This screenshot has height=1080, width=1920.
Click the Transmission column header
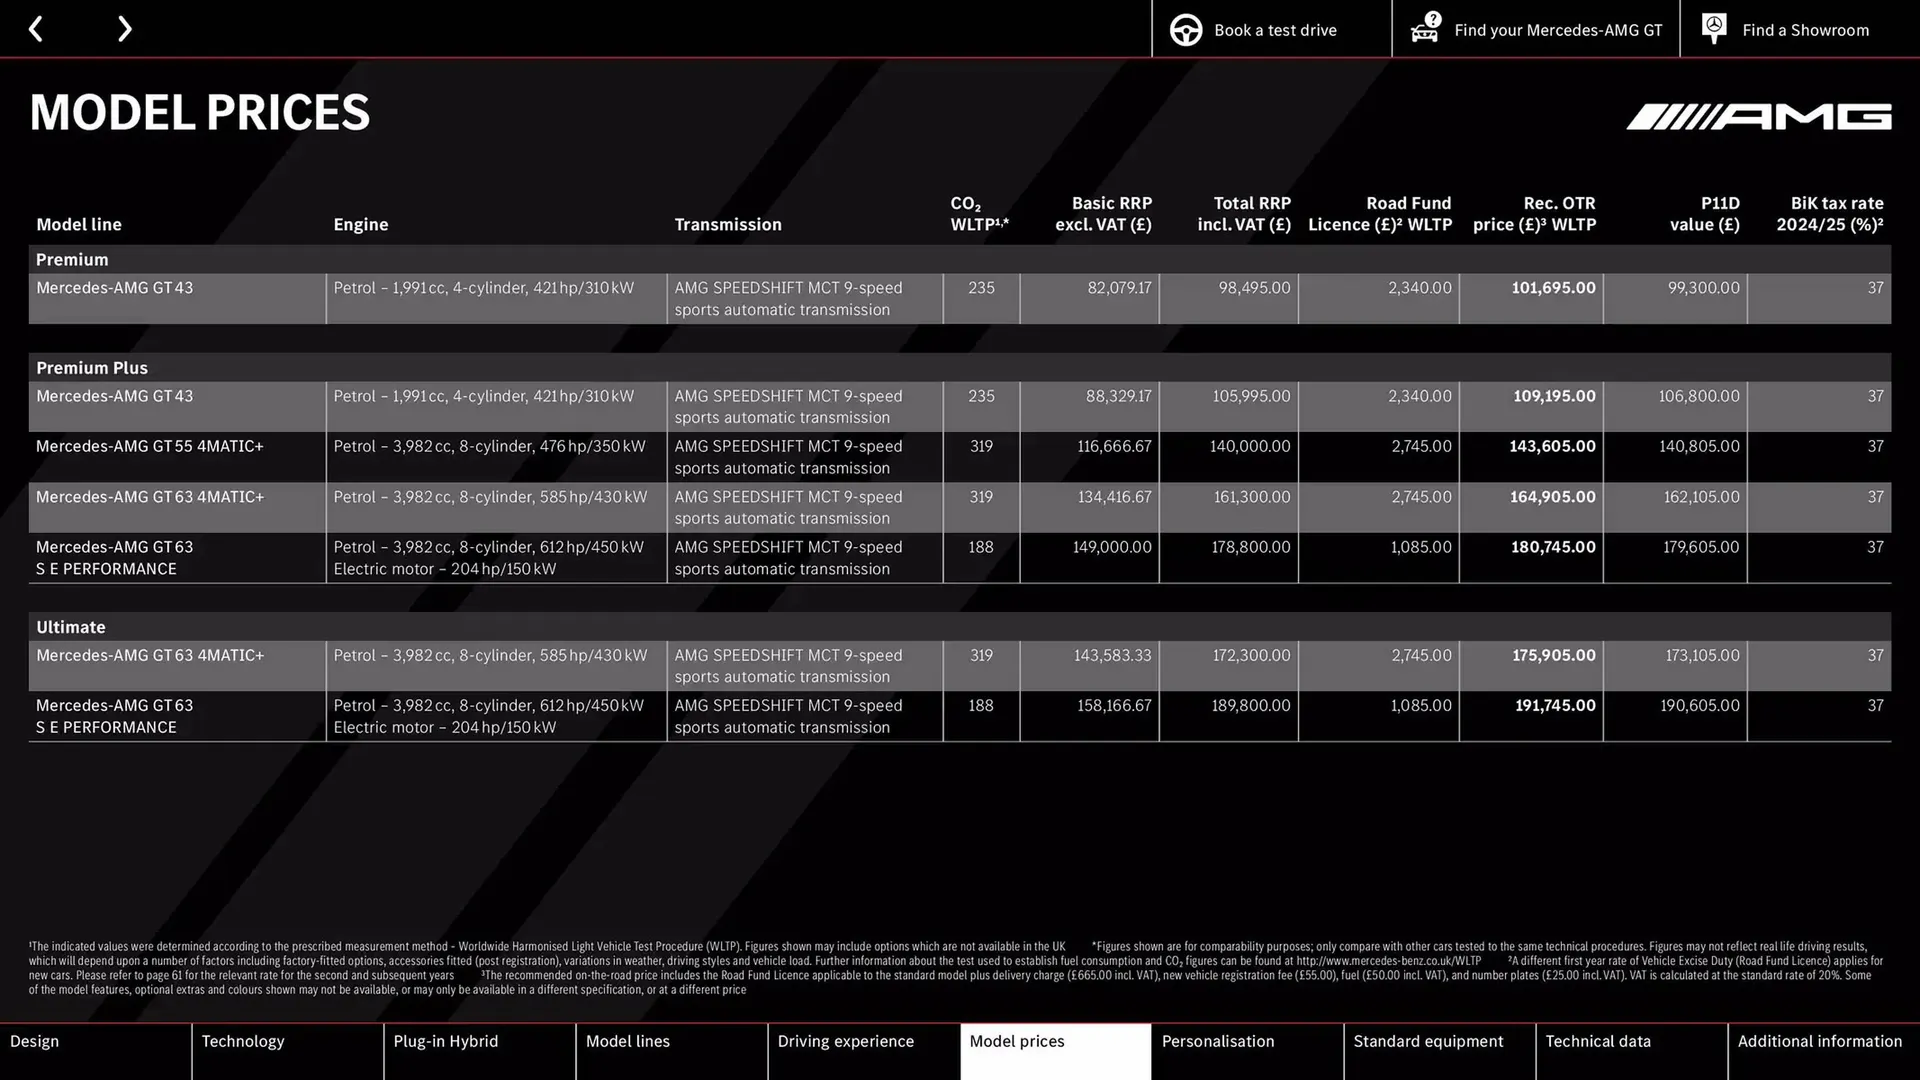tap(728, 225)
